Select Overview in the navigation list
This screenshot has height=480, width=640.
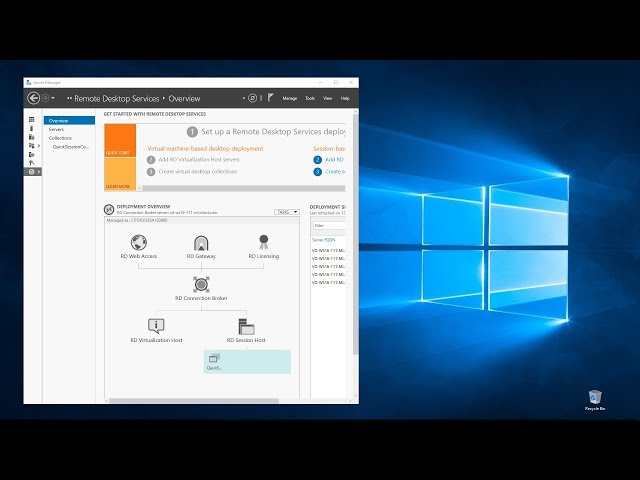point(69,121)
